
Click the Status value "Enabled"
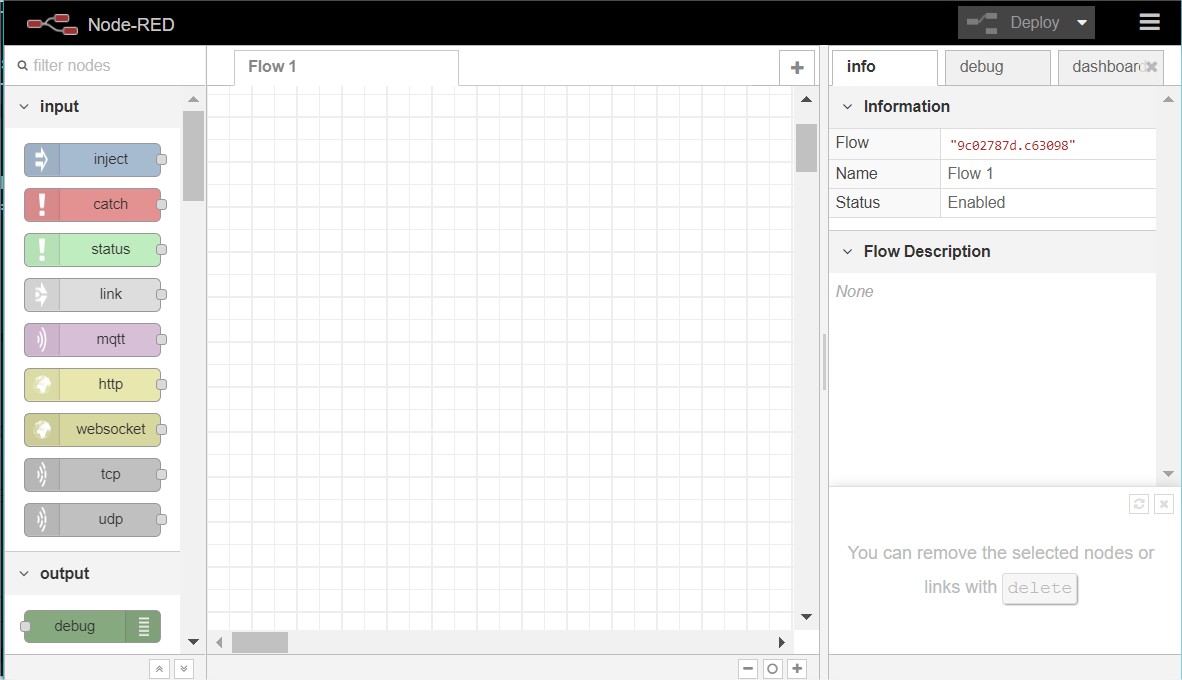(x=976, y=203)
